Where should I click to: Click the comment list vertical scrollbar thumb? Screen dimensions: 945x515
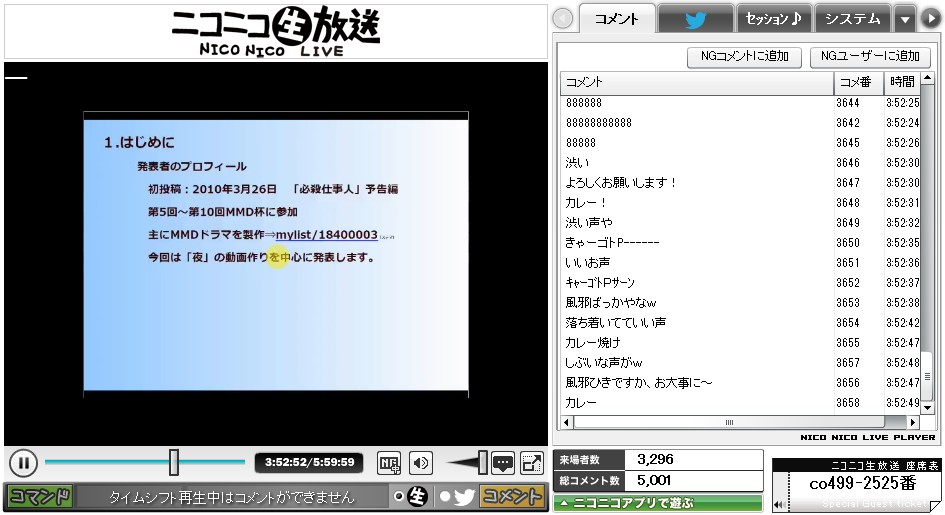[x=928, y=376]
